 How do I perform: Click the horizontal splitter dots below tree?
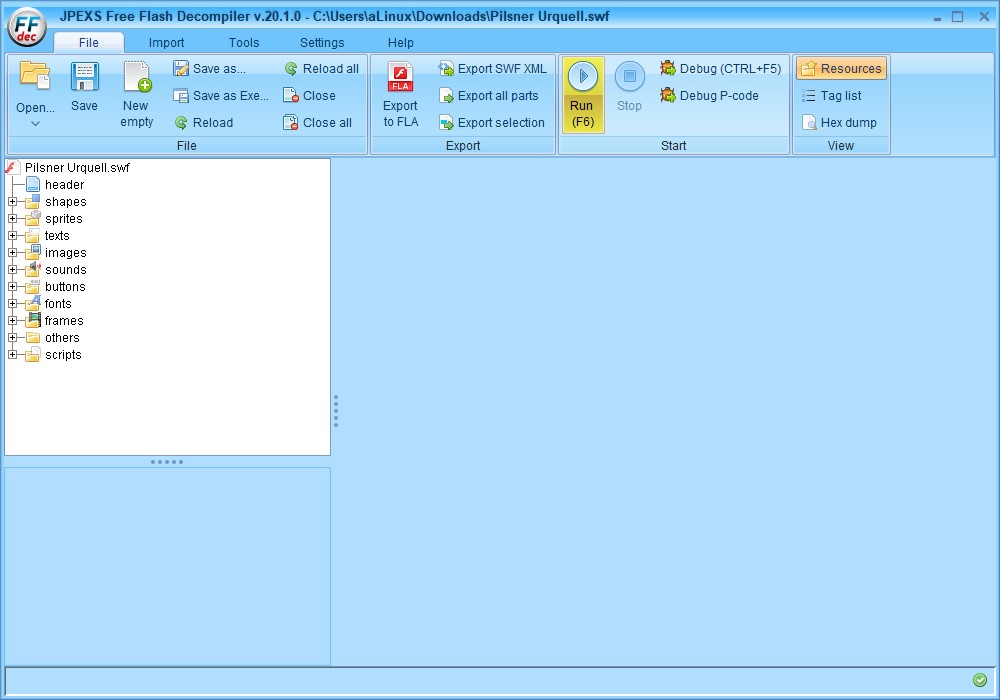[167, 462]
